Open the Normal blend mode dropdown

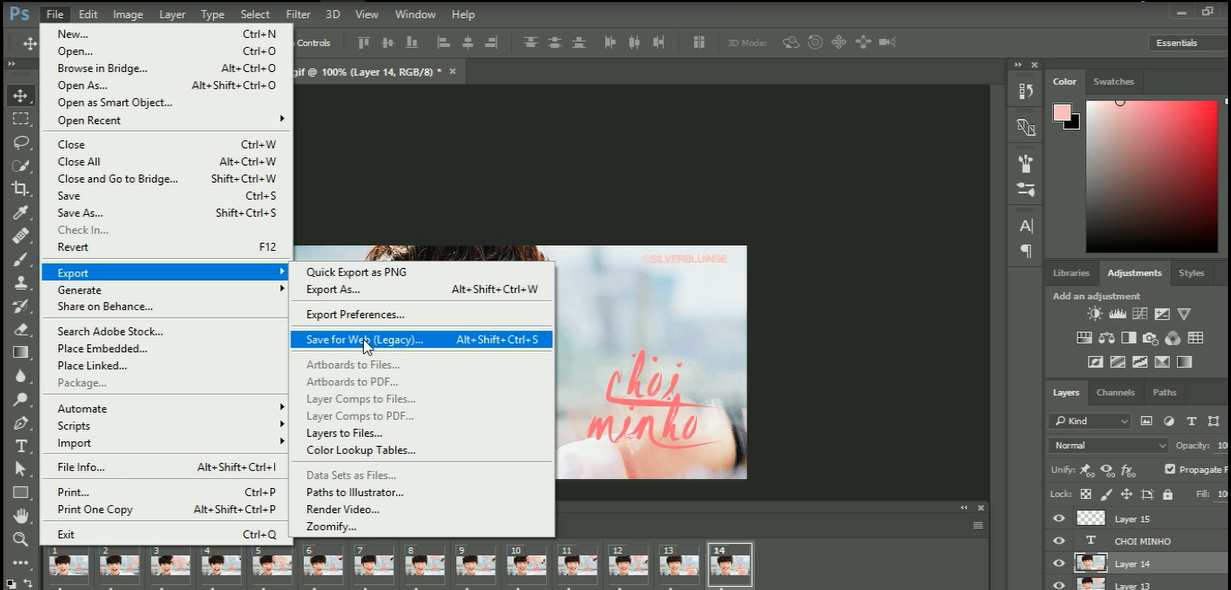[x=1108, y=445]
